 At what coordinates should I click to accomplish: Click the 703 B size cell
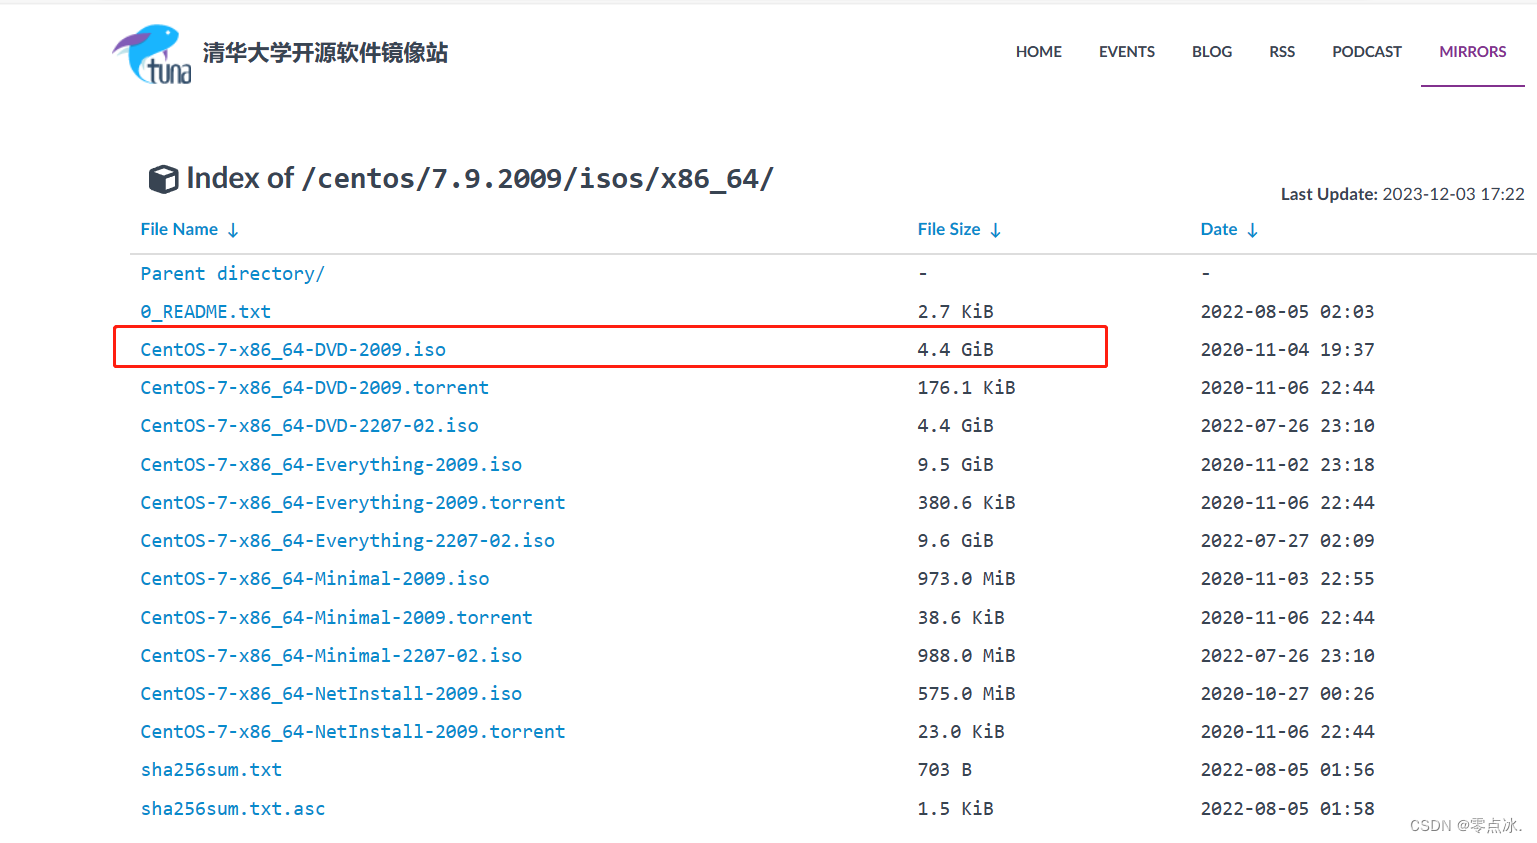[945, 770]
